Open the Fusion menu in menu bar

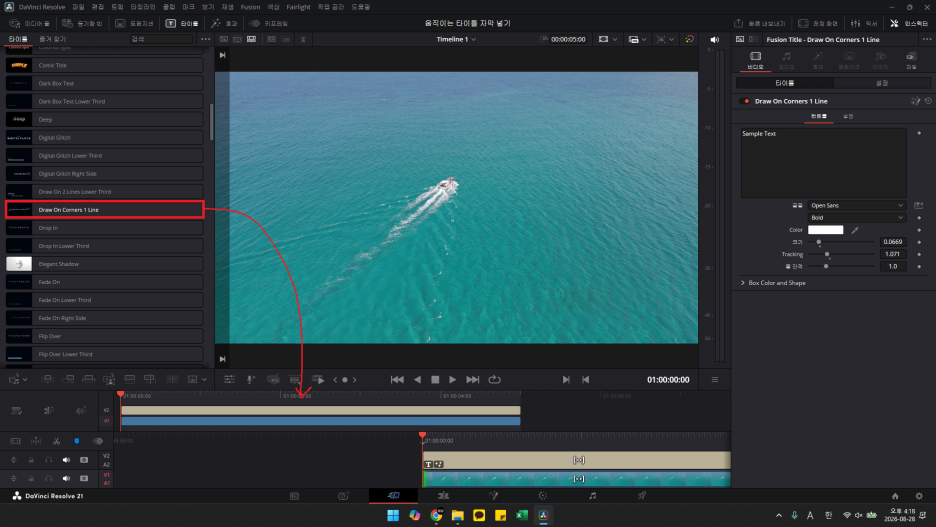pyautogui.click(x=250, y=7)
